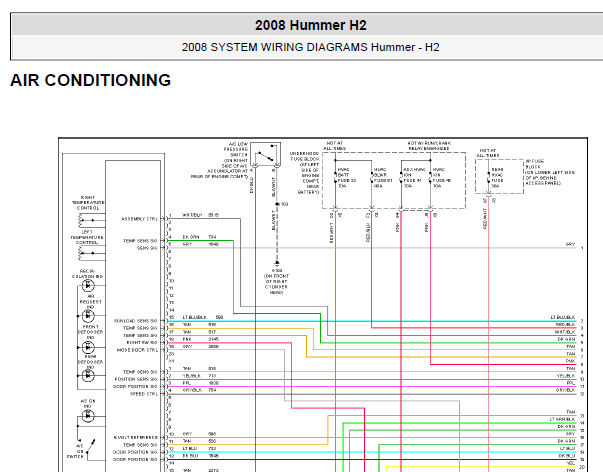Image resolution: width=603 pixels, height=472 pixels.
Task: Select the UNDERHOOD FUSE BLOCK label
Action: coord(305,173)
